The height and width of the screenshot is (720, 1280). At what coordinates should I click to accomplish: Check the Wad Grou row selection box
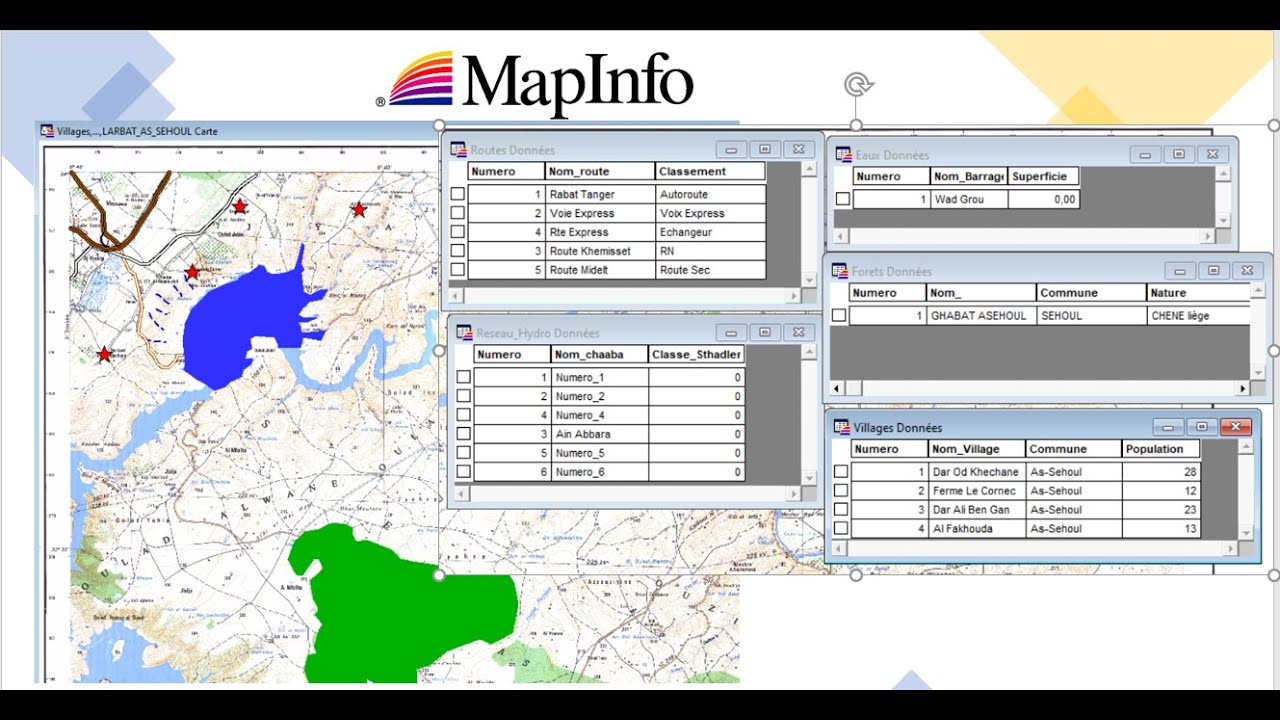click(843, 199)
